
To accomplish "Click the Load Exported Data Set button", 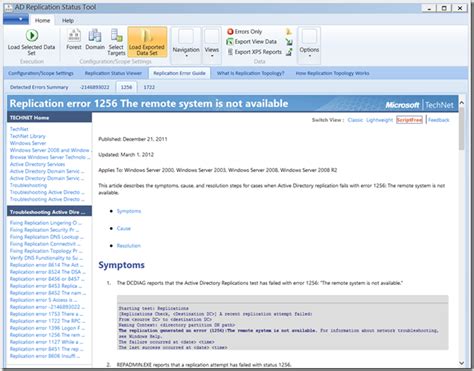I will [x=147, y=42].
